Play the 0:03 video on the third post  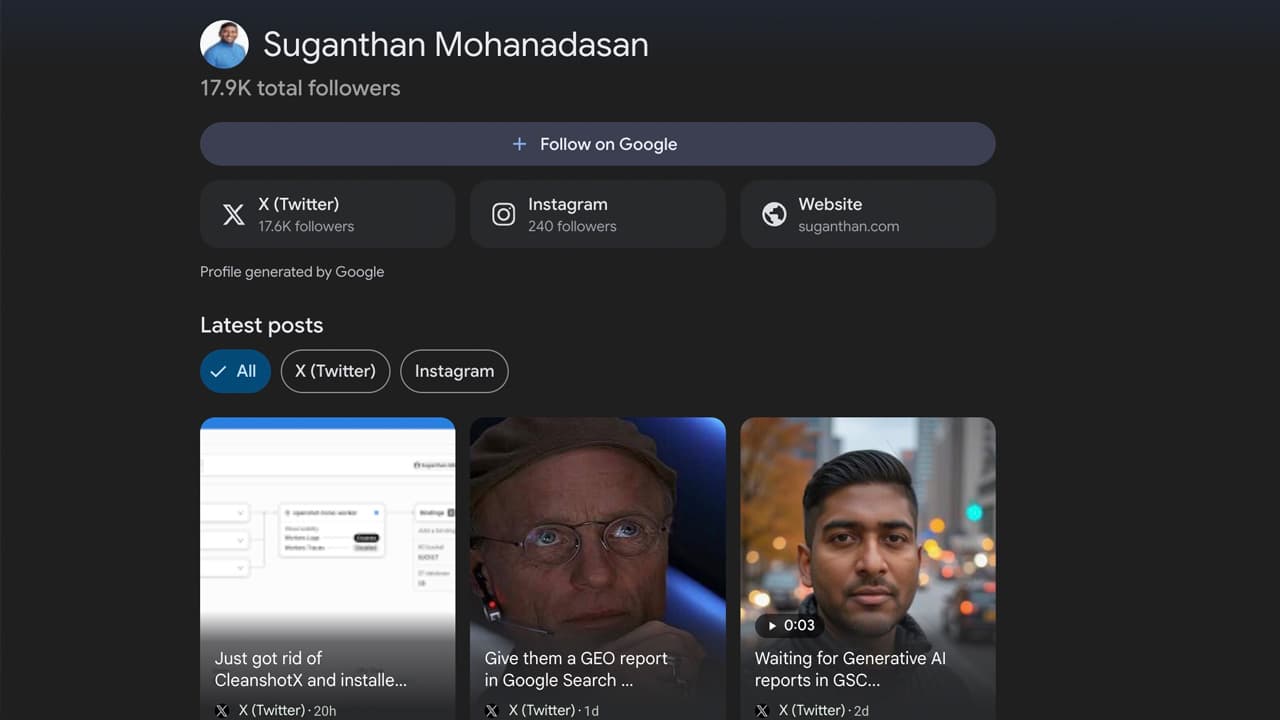790,625
